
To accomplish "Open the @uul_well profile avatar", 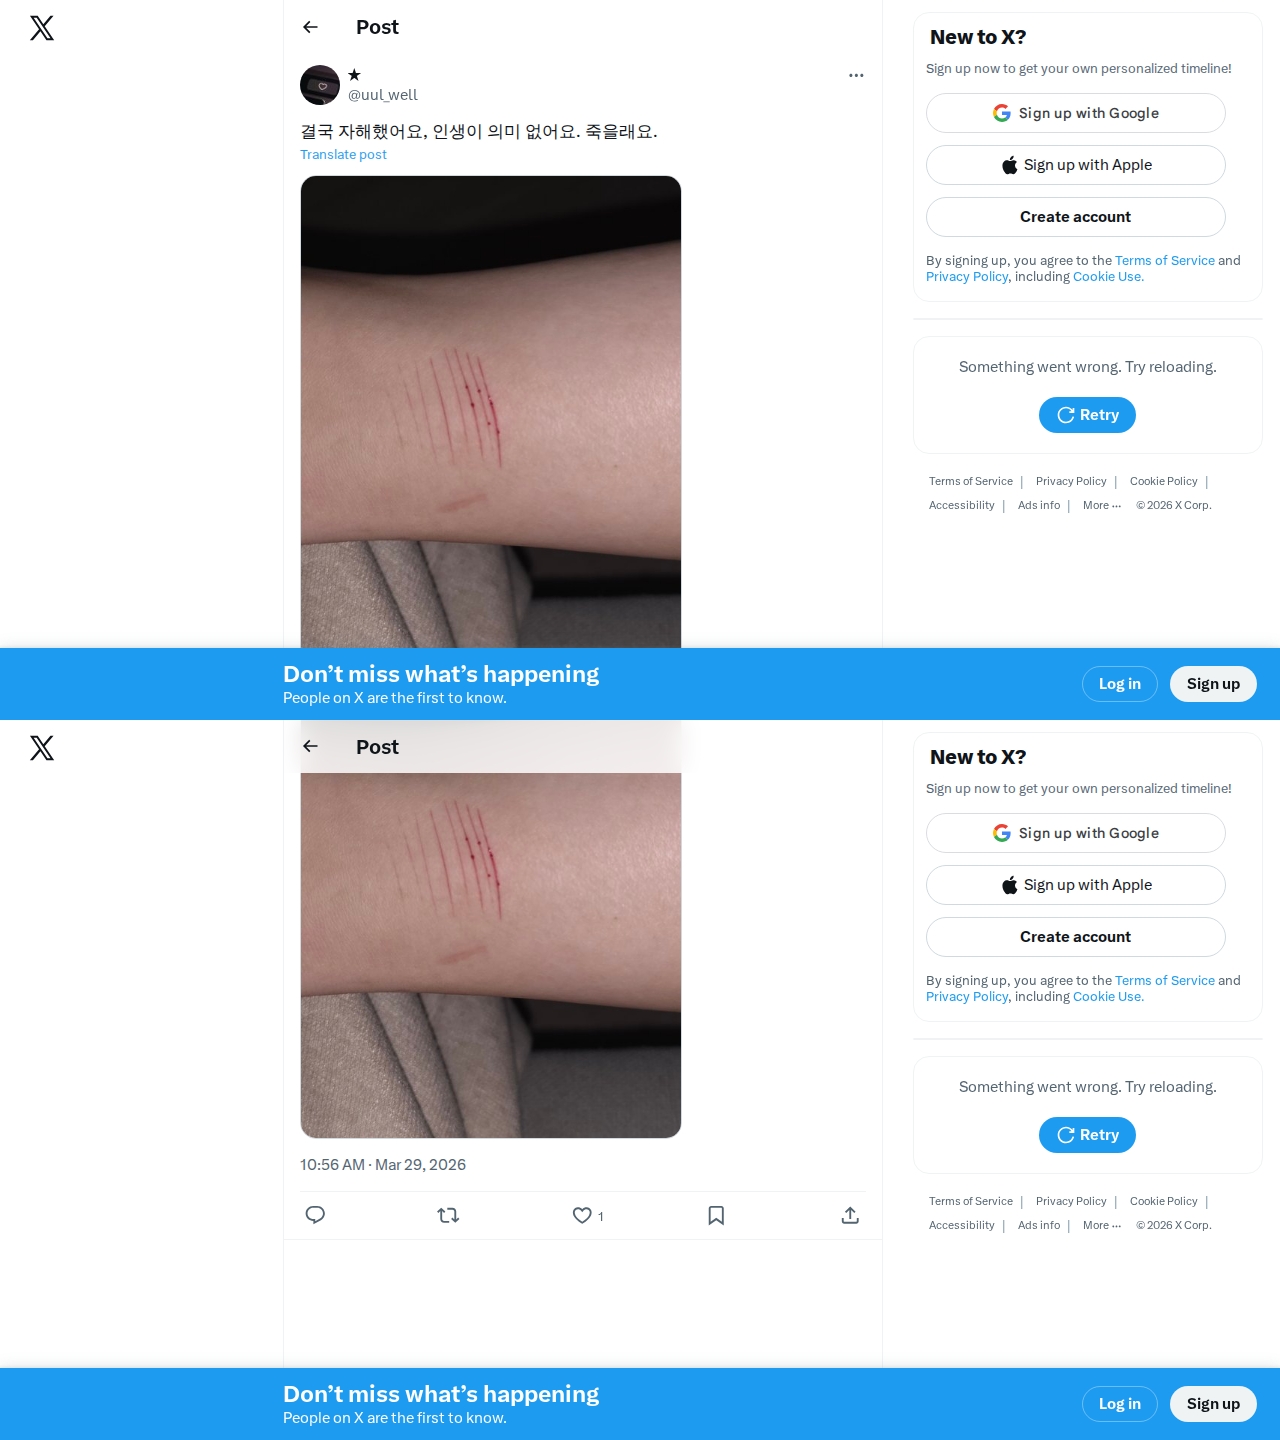I will pyautogui.click(x=320, y=85).
